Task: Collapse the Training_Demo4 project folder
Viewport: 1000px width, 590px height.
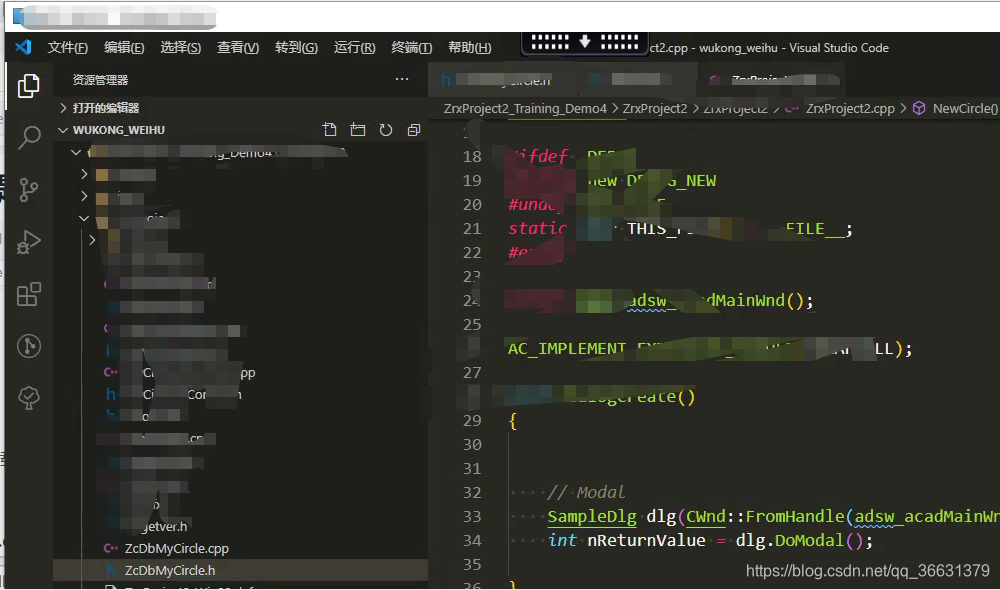Action: tap(76, 152)
